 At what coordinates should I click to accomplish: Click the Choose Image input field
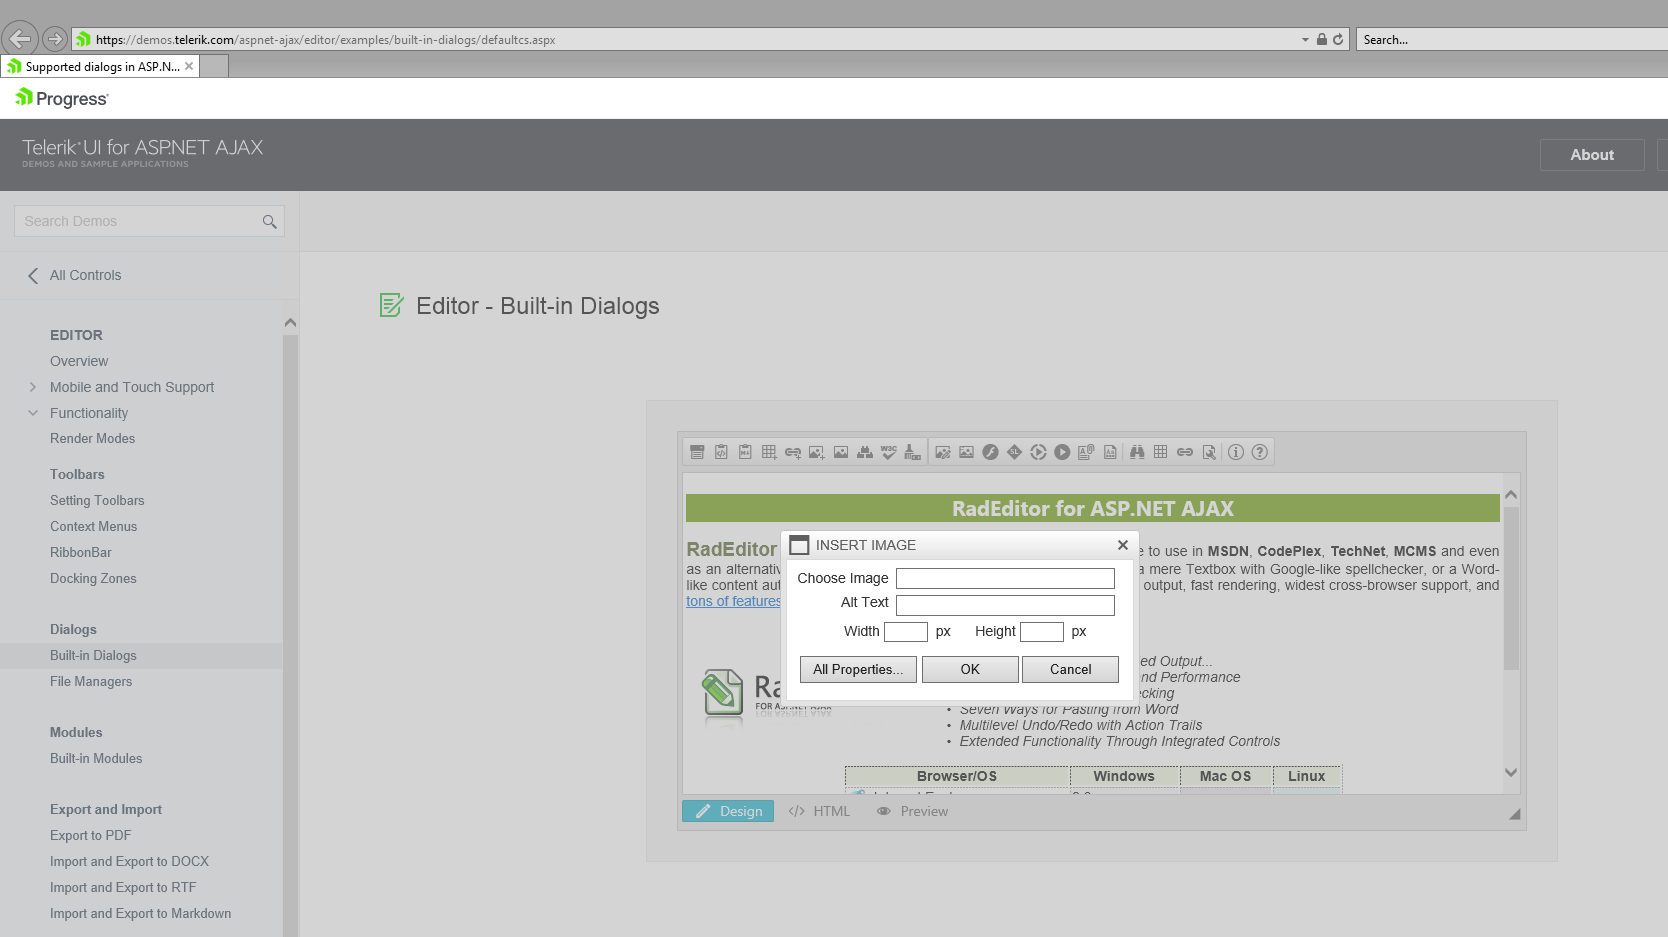pos(1005,578)
